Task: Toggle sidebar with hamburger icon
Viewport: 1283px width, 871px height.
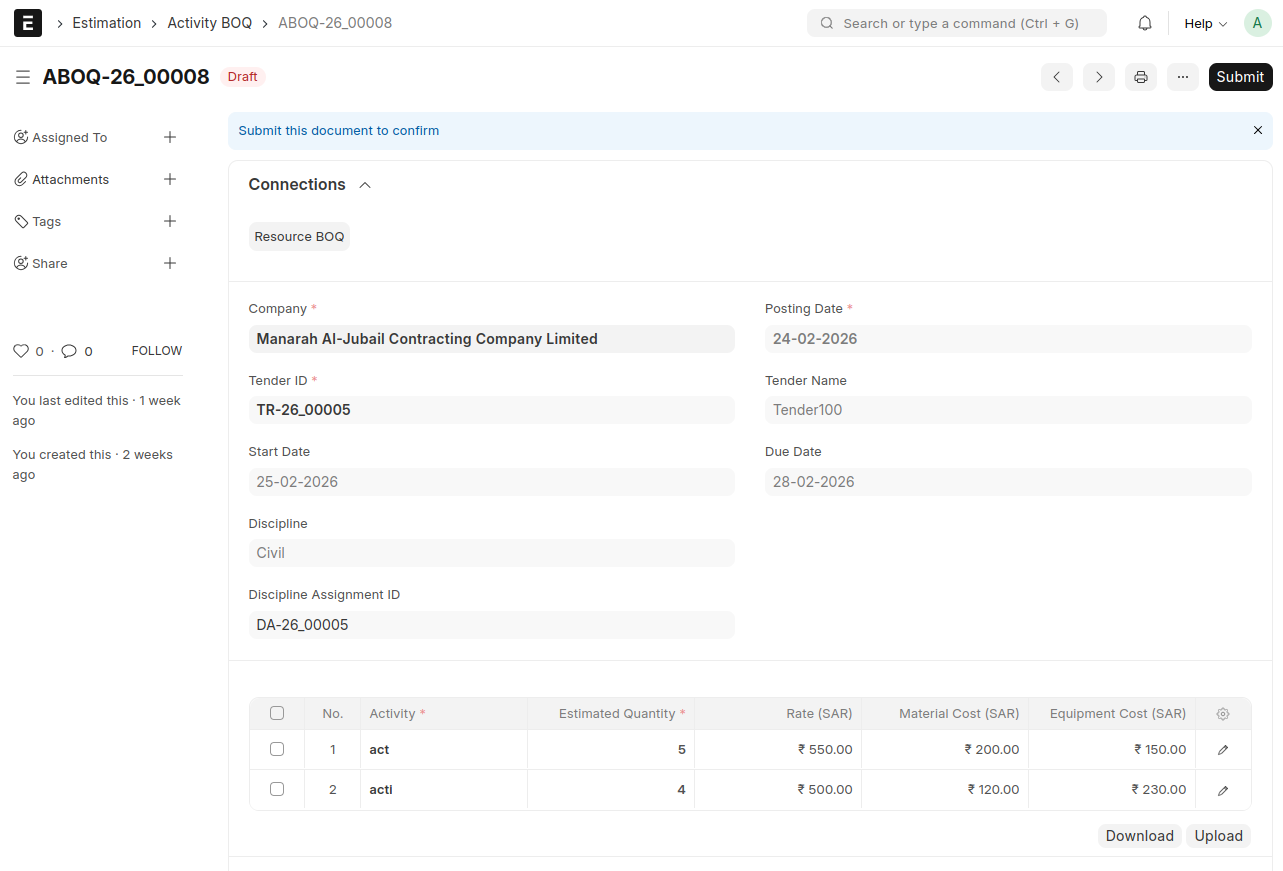Action: pos(23,77)
